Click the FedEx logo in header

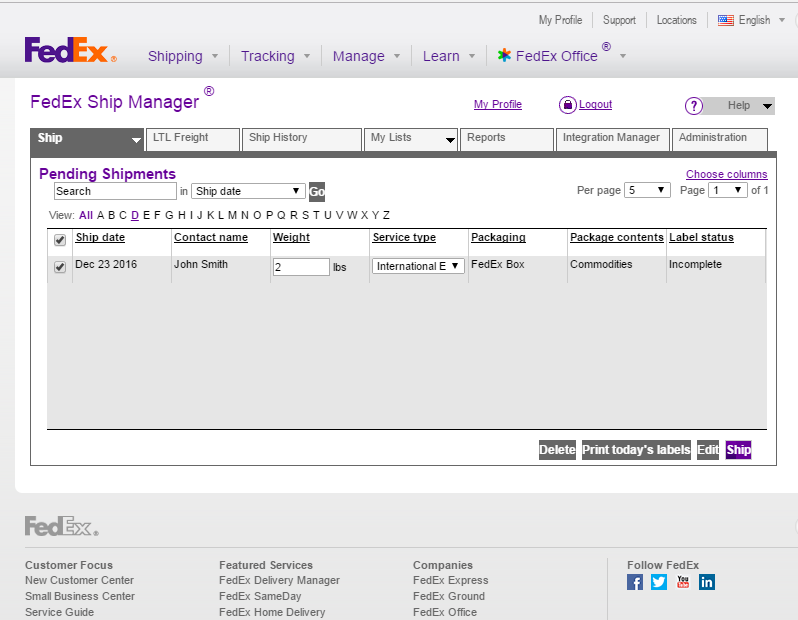point(70,50)
